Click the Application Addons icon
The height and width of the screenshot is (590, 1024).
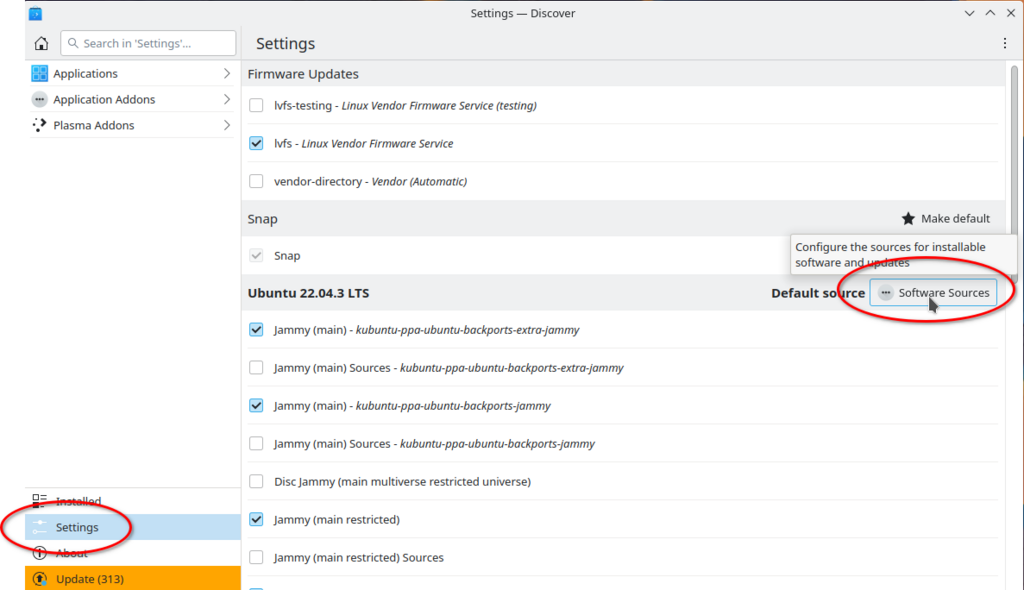coord(40,99)
